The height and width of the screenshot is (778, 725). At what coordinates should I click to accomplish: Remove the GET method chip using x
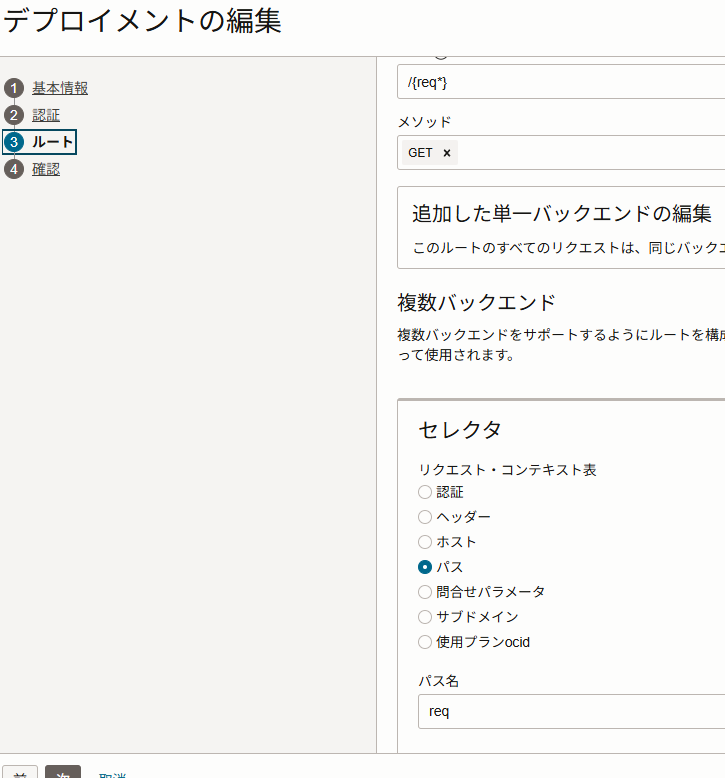(x=447, y=153)
